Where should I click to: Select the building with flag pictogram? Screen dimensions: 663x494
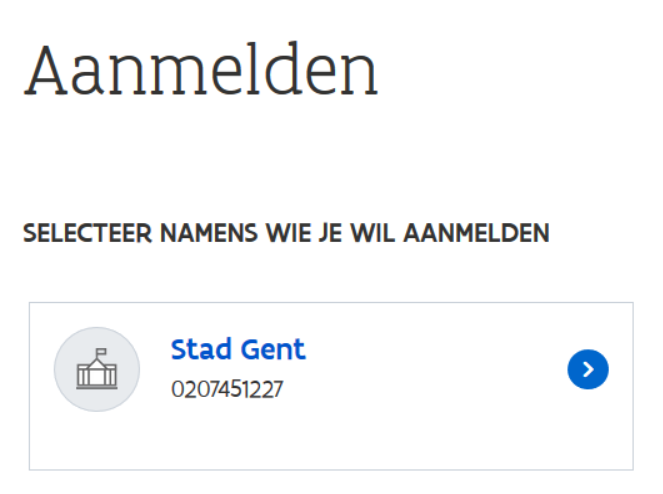[97, 369]
